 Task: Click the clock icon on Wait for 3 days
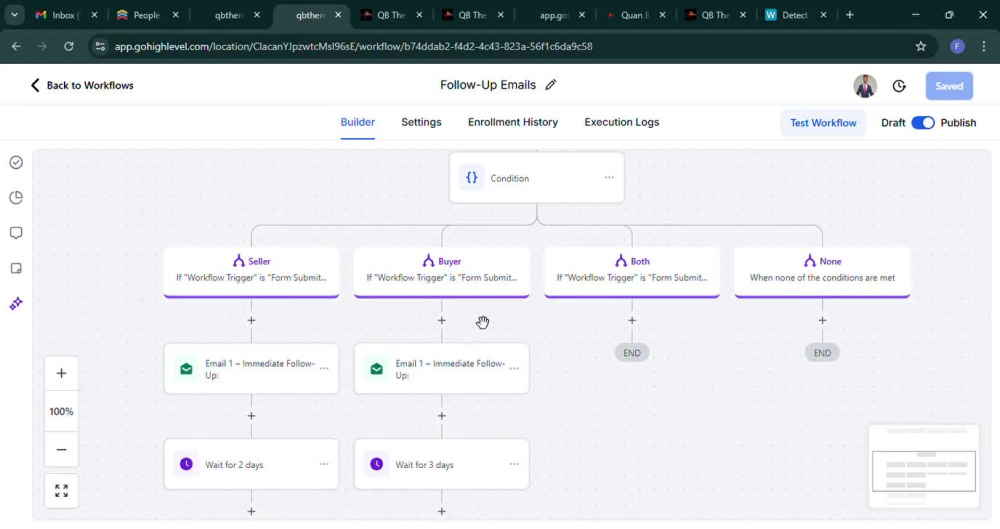click(376, 465)
